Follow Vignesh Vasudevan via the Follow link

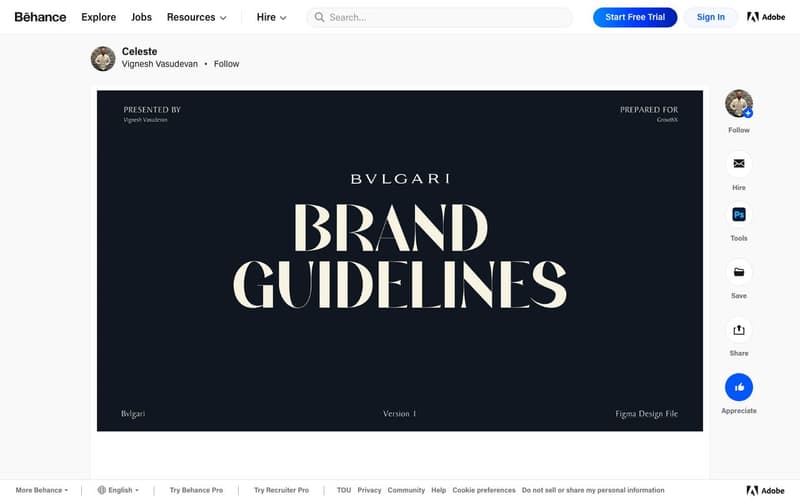[227, 64]
